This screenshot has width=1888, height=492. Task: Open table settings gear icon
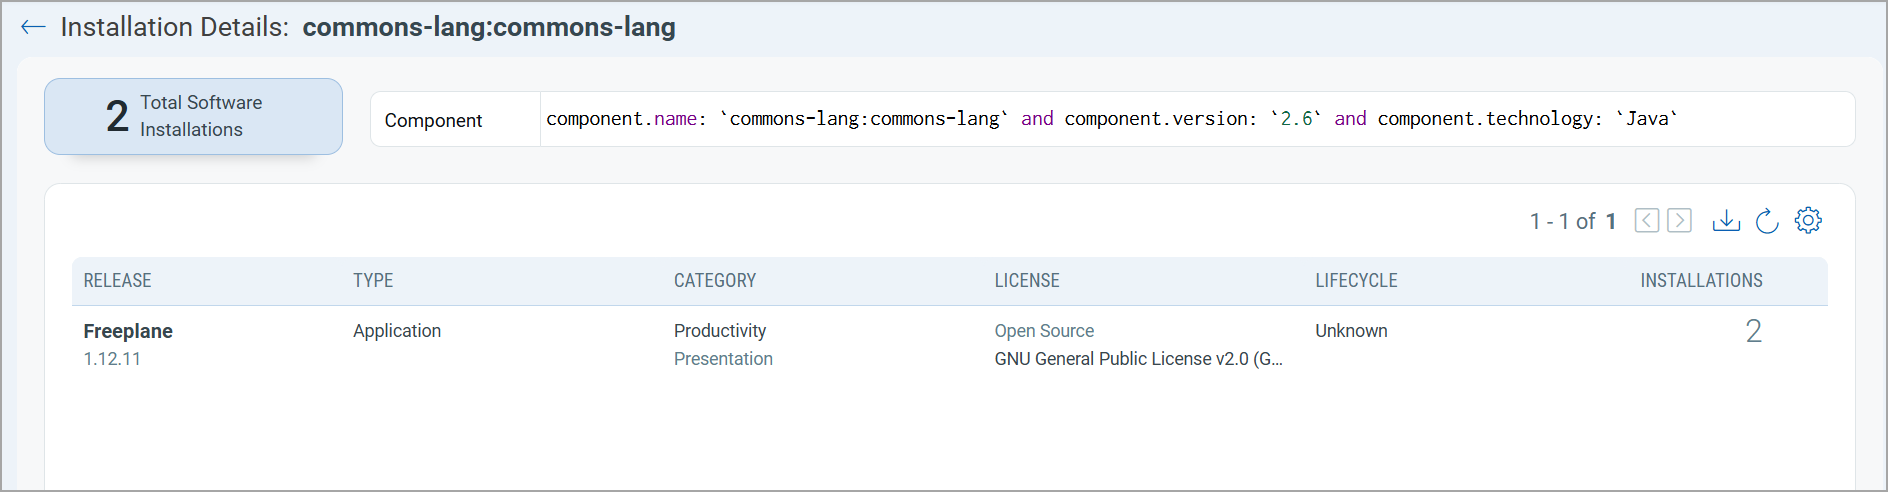(x=1808, y=220)
